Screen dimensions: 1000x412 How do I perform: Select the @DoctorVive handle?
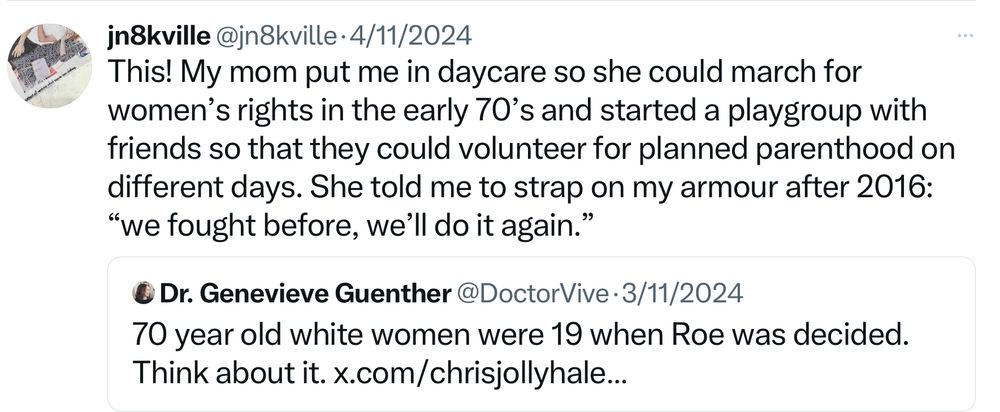(x=533, y=293)
